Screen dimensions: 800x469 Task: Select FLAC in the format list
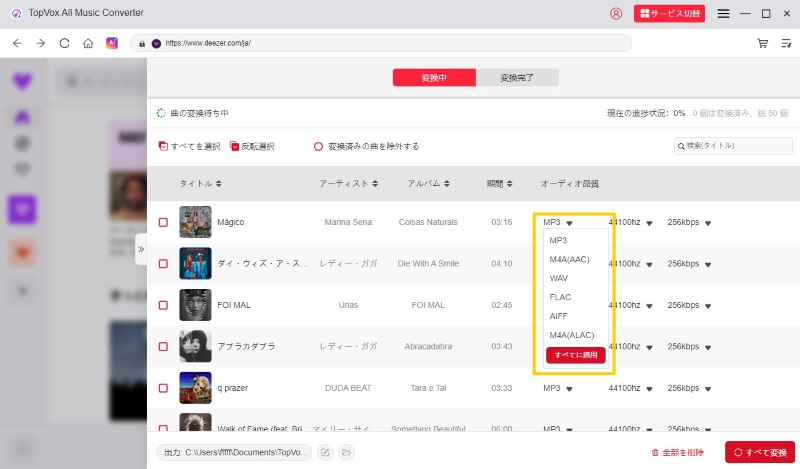point(560,297)
